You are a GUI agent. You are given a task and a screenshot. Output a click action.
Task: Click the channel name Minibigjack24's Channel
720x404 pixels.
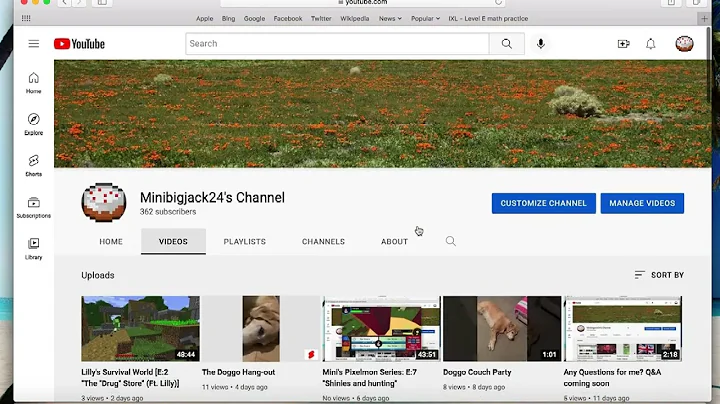212,197
